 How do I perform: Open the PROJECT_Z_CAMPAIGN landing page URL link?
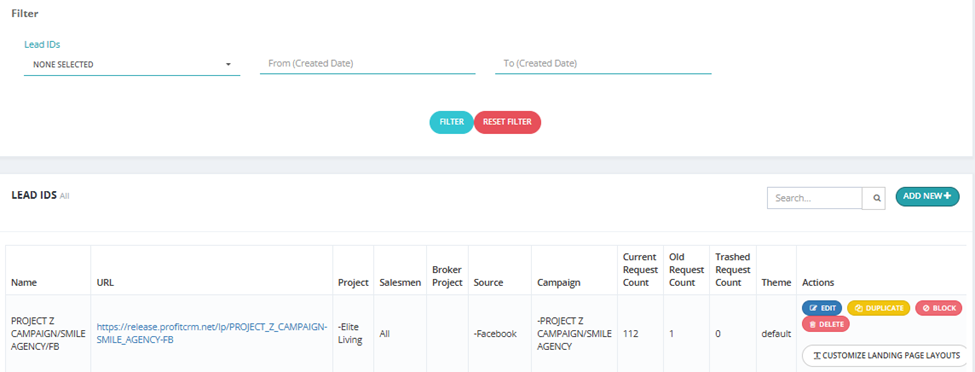[211, 333]
